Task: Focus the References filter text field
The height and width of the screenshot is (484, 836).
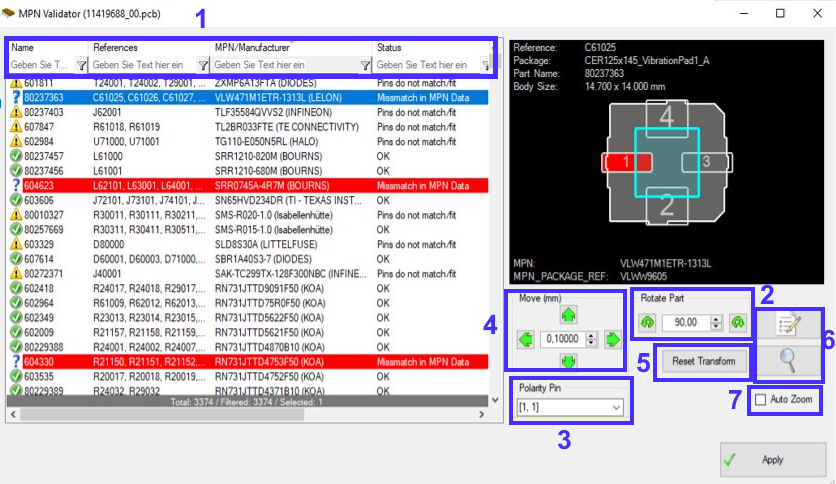Action: click(144, 65)
